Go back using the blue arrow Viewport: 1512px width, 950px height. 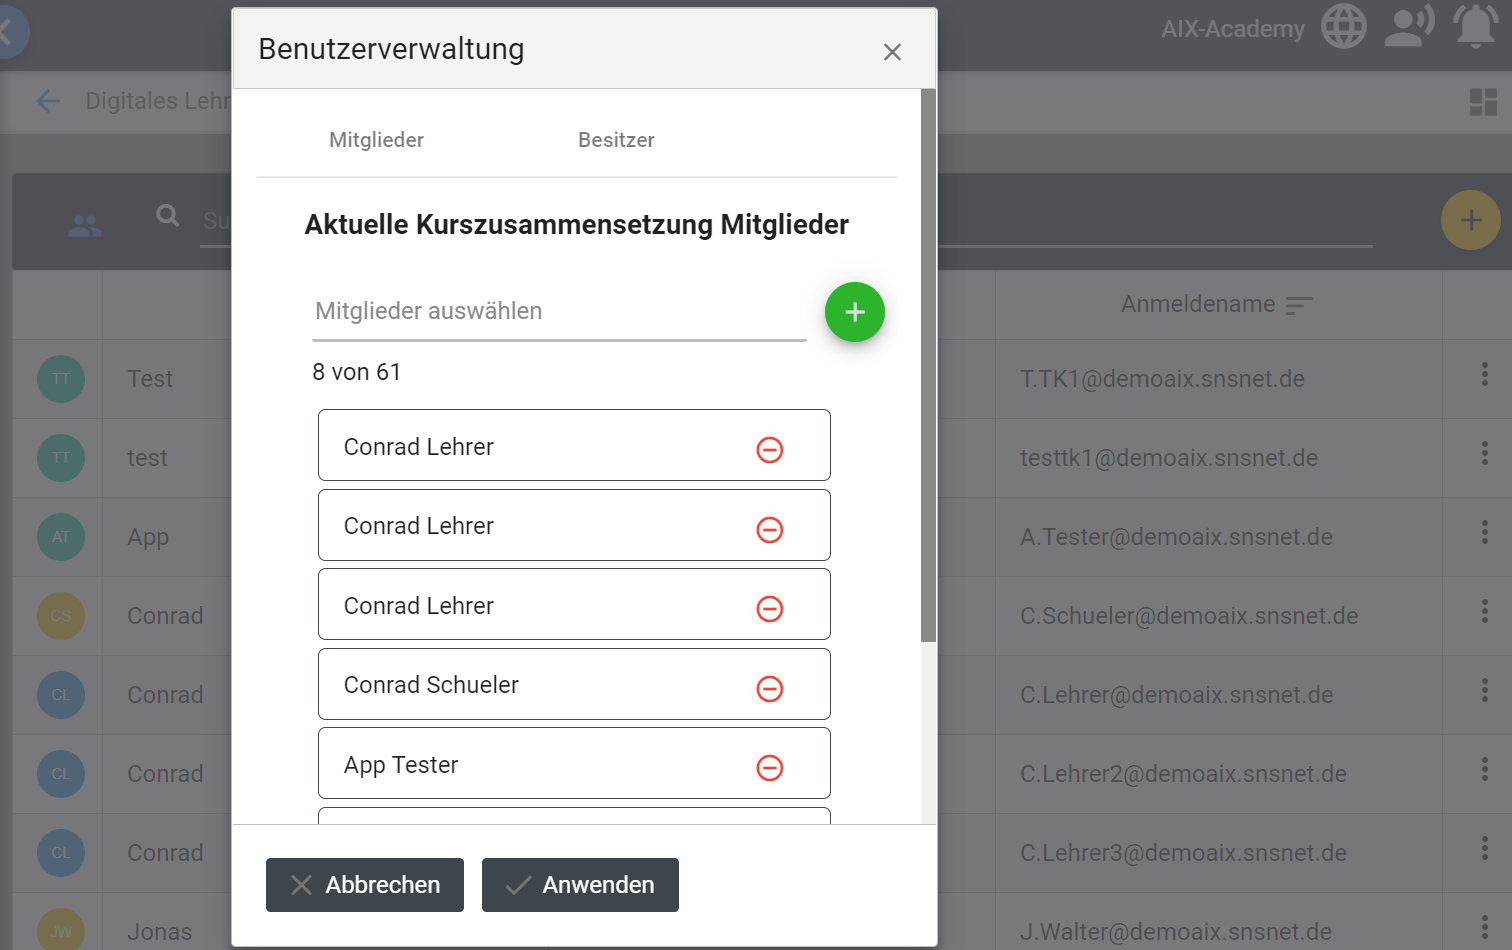pyautogui.click(x=48, y=101)
